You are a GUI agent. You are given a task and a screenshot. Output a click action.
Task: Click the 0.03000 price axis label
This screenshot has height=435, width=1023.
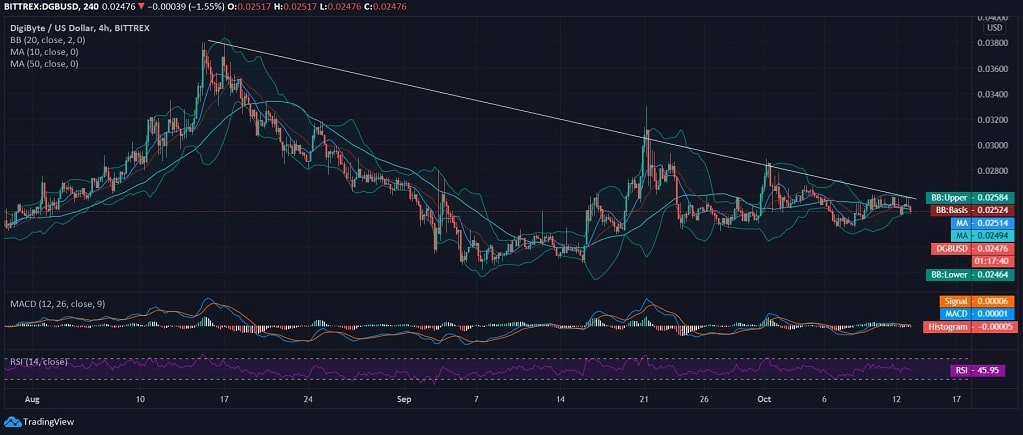pos(995,145)
